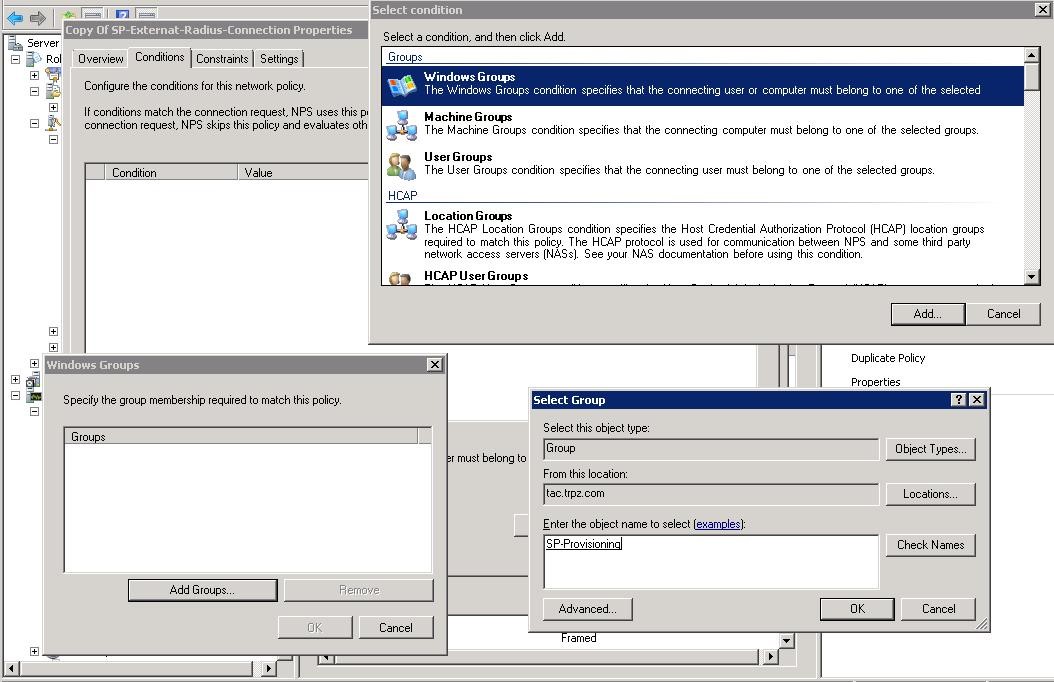The image size is (1054, 682).
Task: Open the Framed dropdown
Action: tap(785, 638)
